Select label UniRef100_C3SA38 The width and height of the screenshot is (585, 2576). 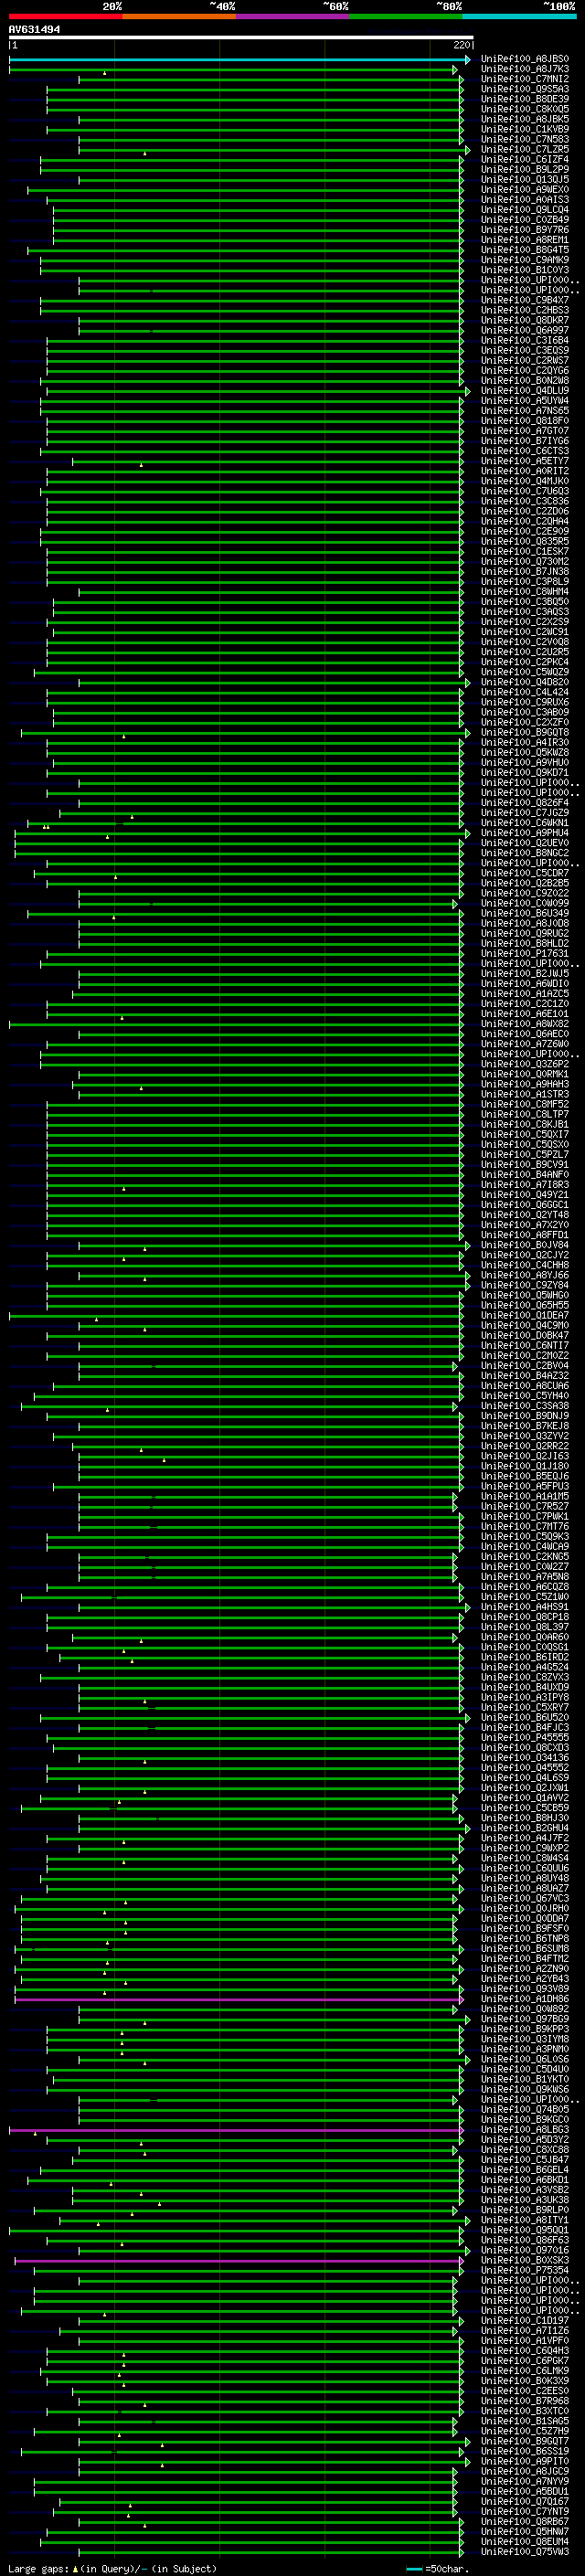pos(525,1405)
